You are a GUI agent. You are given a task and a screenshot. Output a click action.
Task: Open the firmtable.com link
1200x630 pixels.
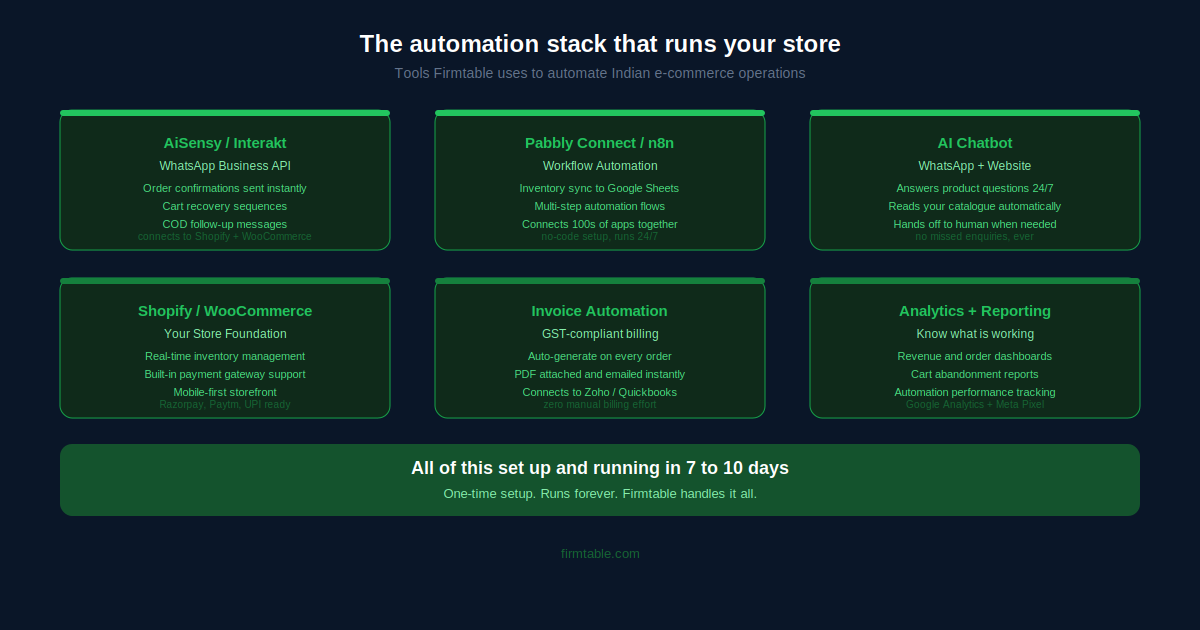600,554
